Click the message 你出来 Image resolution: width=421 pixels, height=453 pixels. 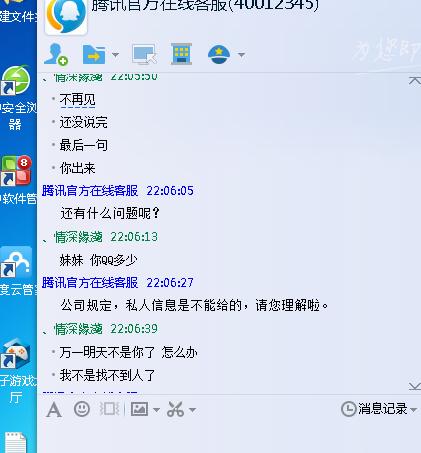[78, 168]
